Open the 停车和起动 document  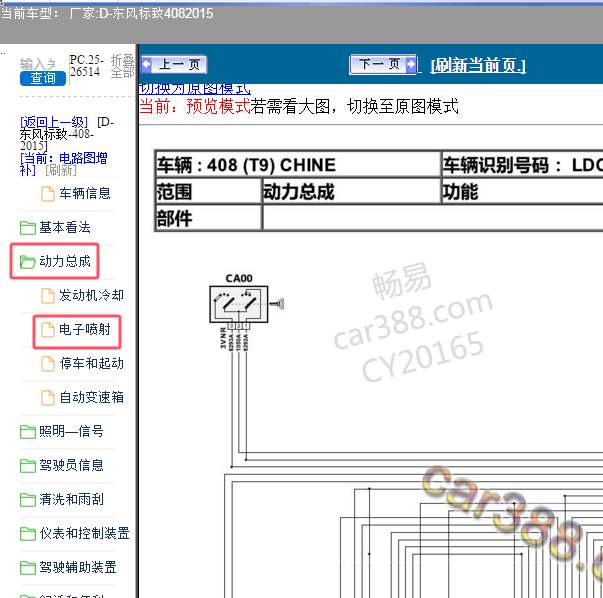(x=91, y=363)
